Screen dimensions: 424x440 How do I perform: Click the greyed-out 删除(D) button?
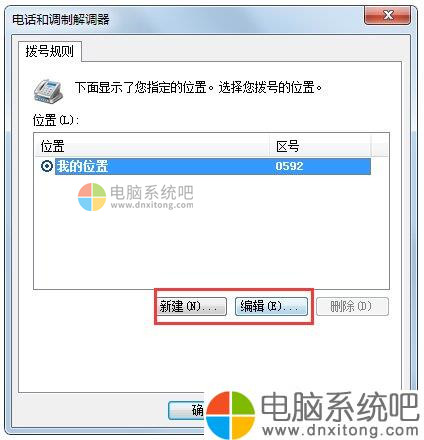pos(352,306)
